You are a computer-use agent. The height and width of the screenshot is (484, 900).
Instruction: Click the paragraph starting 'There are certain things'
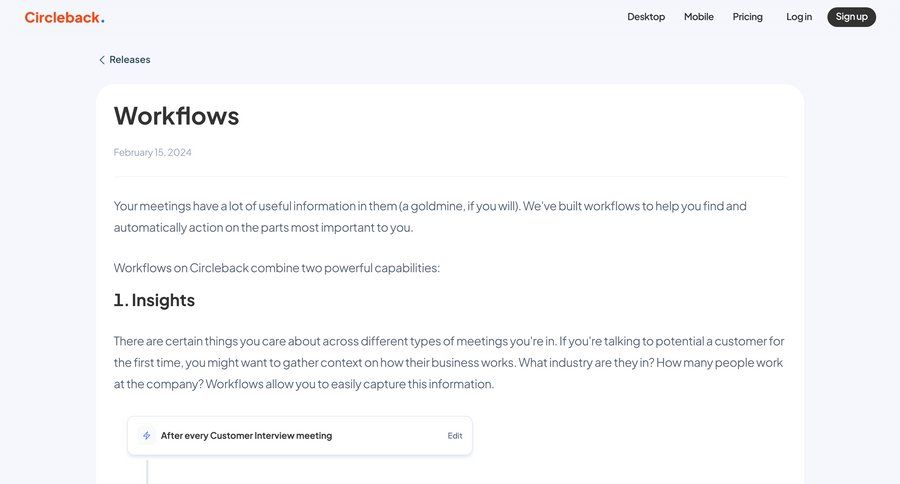[449, 362]
